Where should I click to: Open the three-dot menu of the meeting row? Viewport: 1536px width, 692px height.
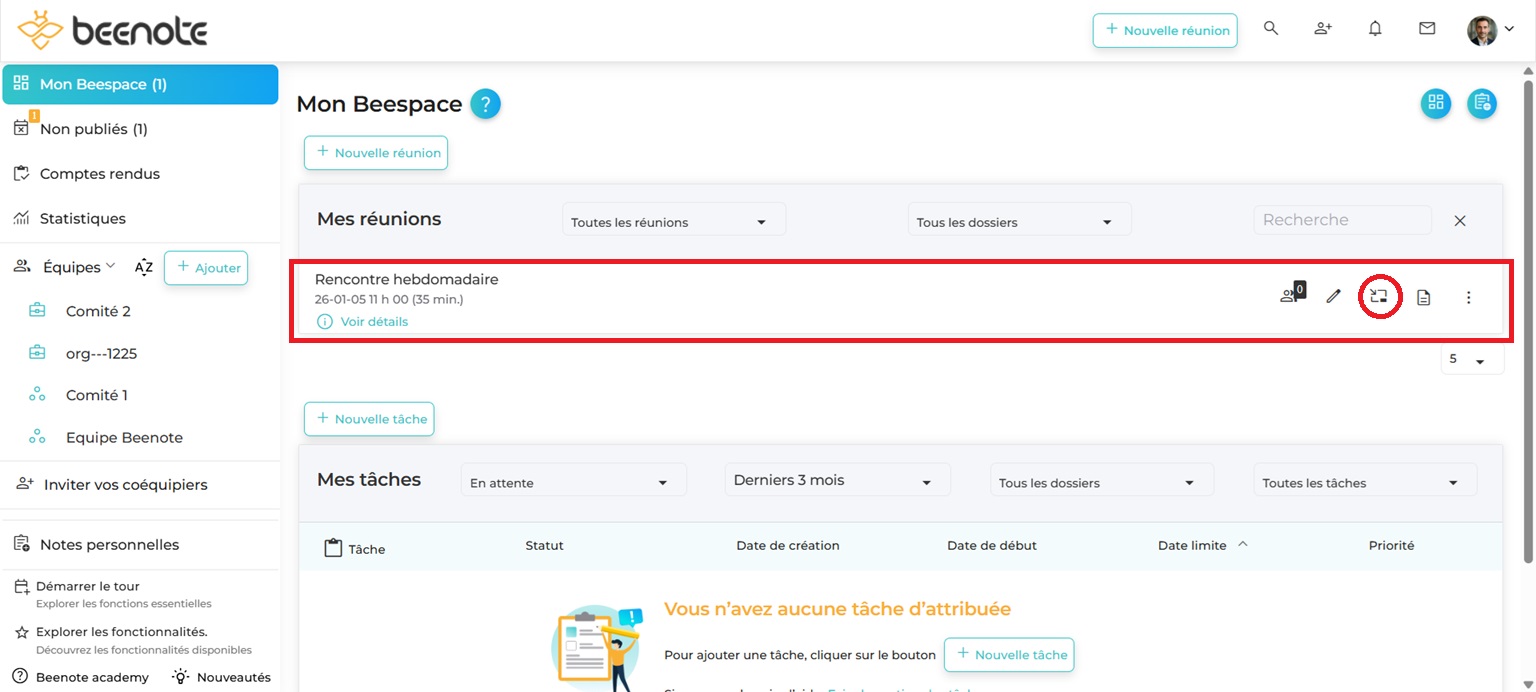1468,297
